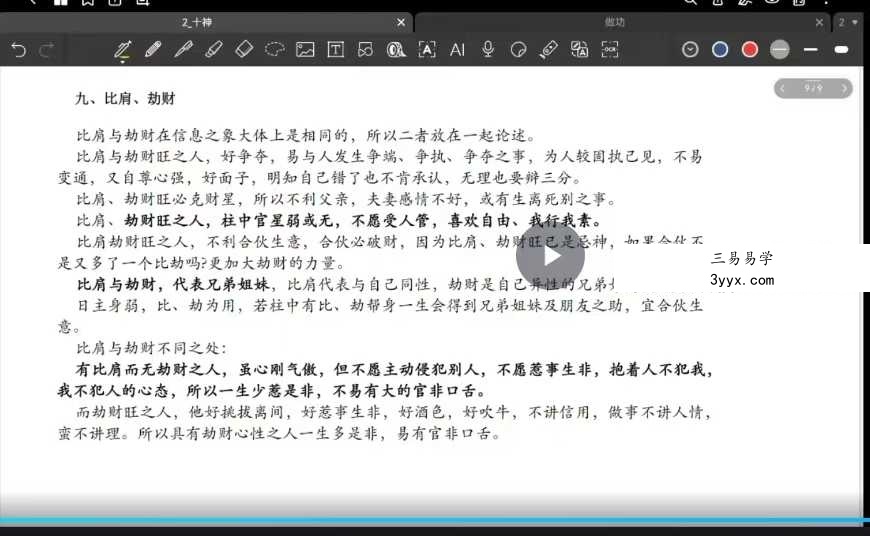Click the line 比肩与劫财在信息之象大体上是相同的

tap(212, 135)
